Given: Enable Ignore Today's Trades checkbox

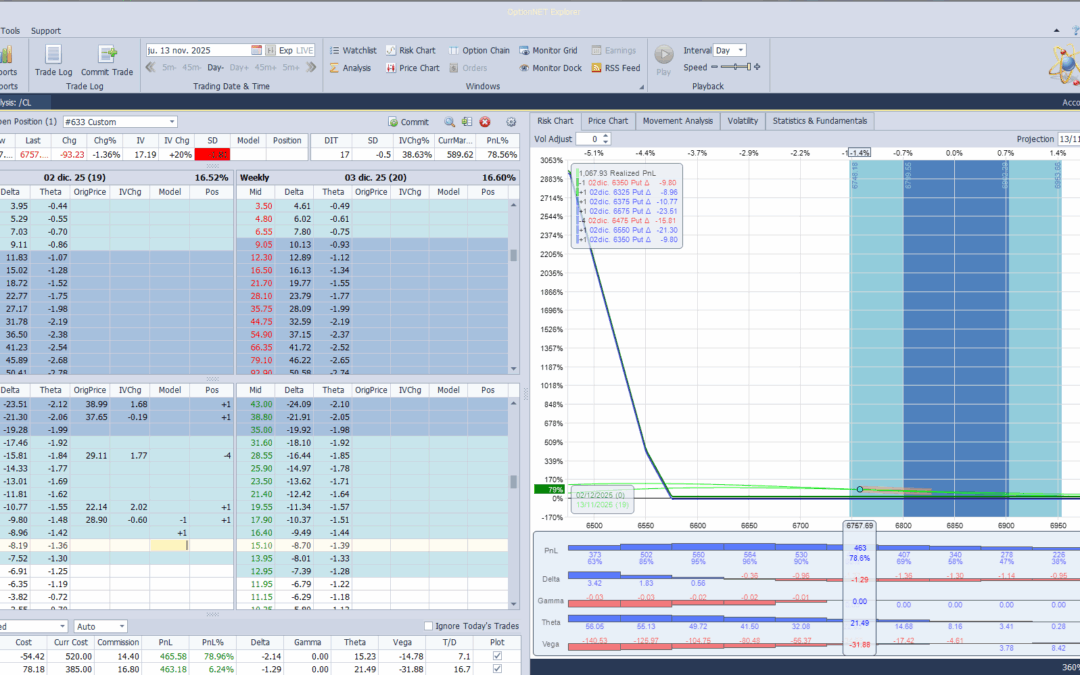Looking at the screenshot, I should (429, 627).
